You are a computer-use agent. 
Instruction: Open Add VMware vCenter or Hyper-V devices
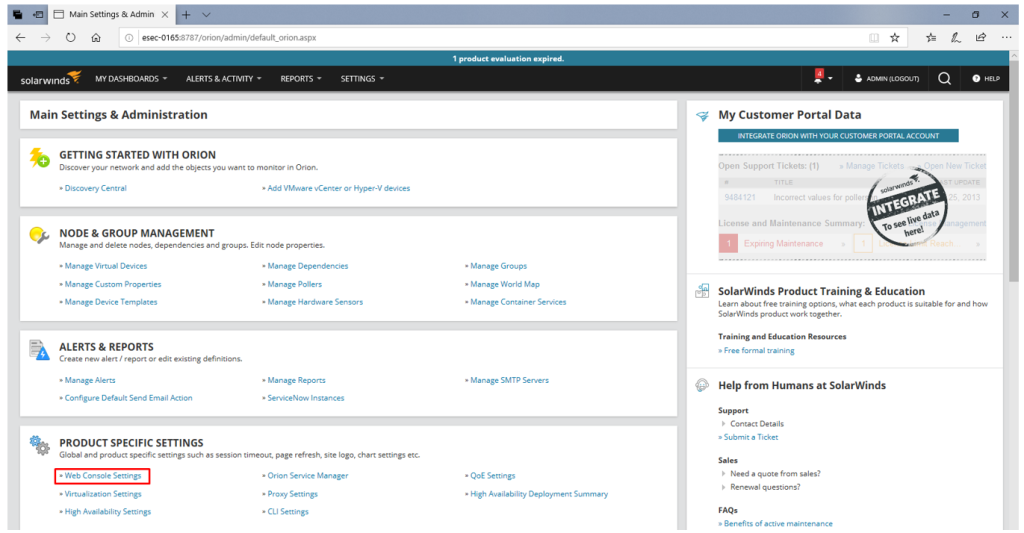point(338,188)
